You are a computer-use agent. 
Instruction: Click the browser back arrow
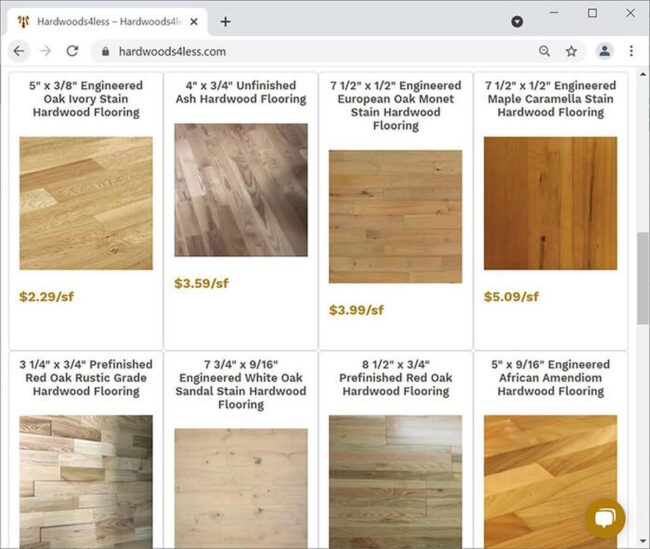(x=19, y=51)
